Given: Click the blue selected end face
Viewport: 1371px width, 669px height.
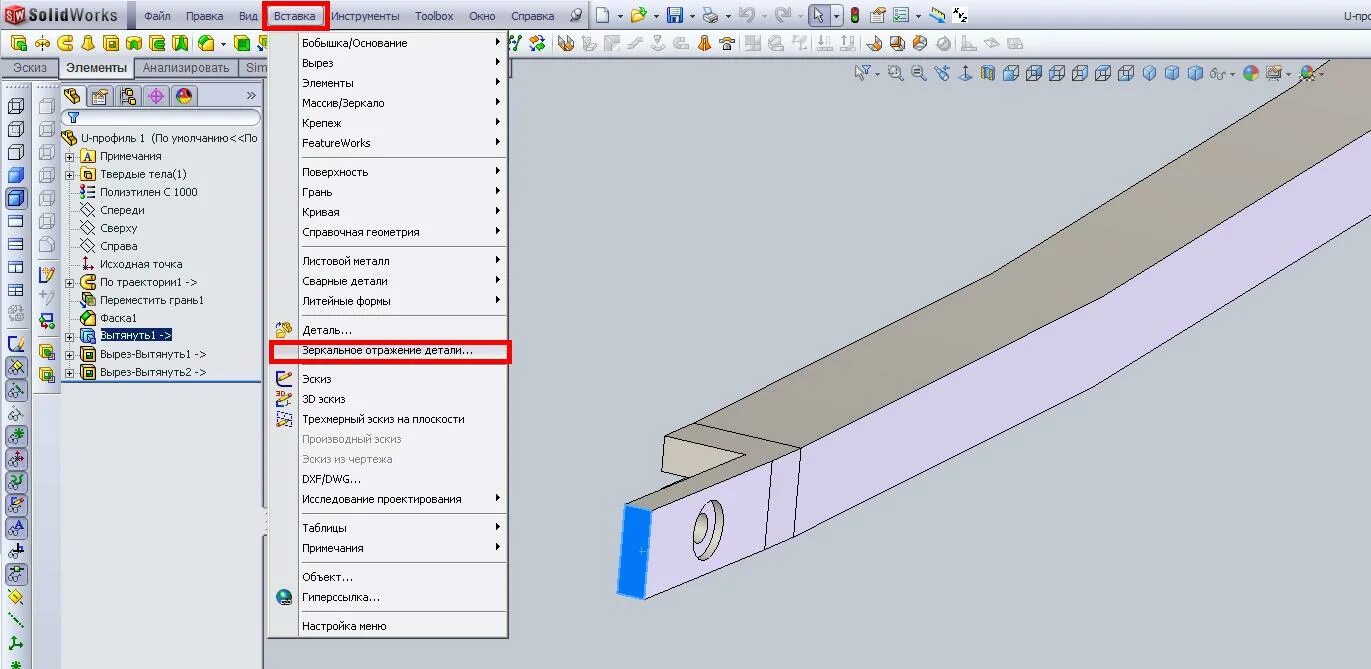Looking at the screenshot, I should click(x=633, y=552).
